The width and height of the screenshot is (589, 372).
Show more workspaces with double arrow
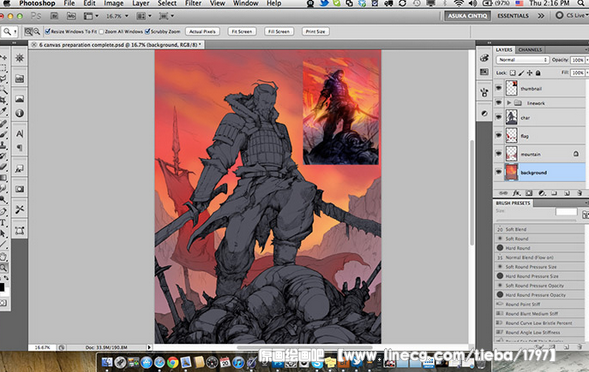point(541,16)
